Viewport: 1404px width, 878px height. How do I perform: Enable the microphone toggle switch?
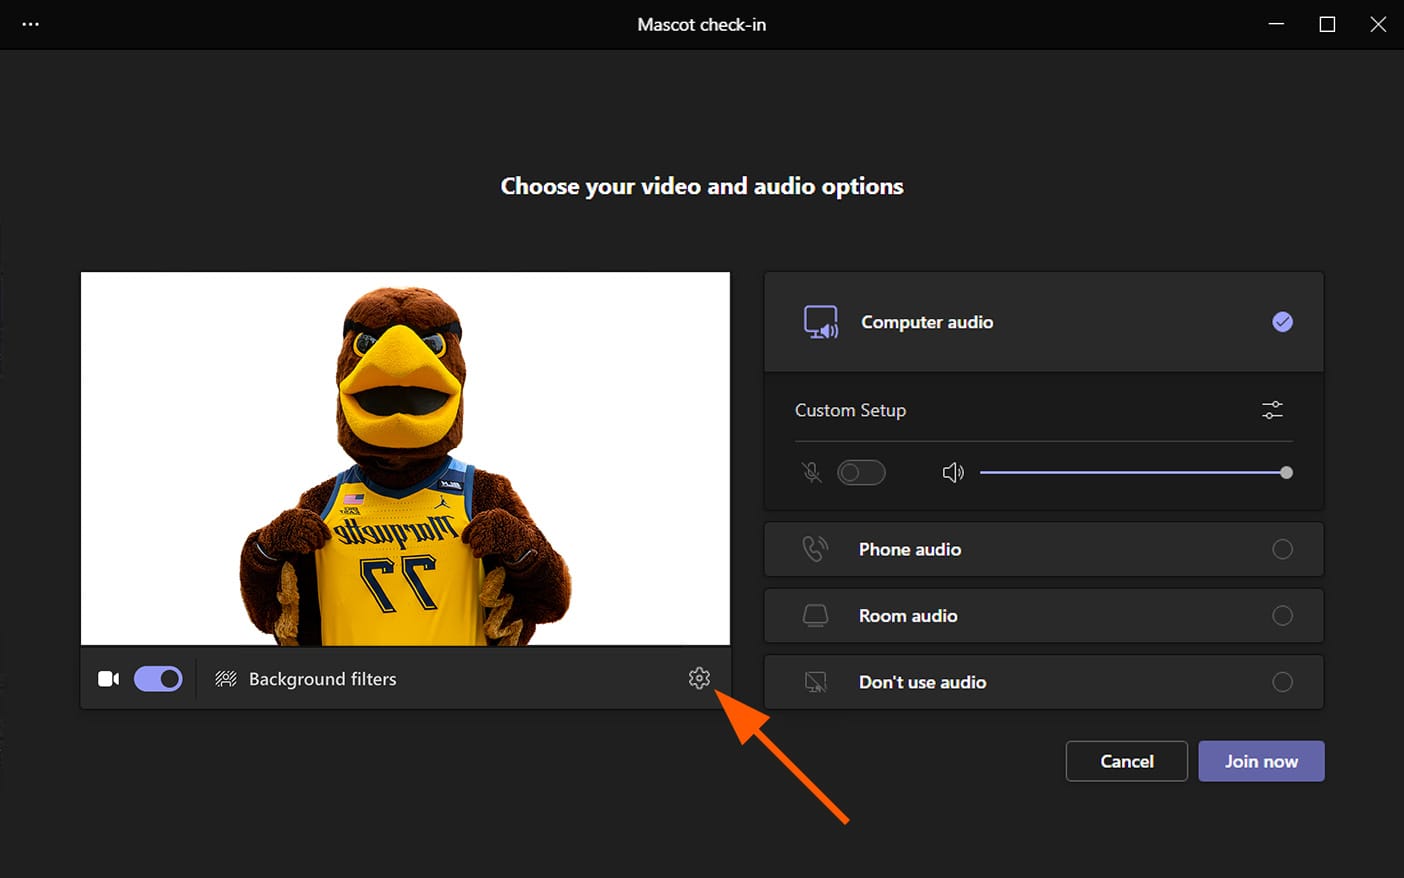(x=861, y=472)
